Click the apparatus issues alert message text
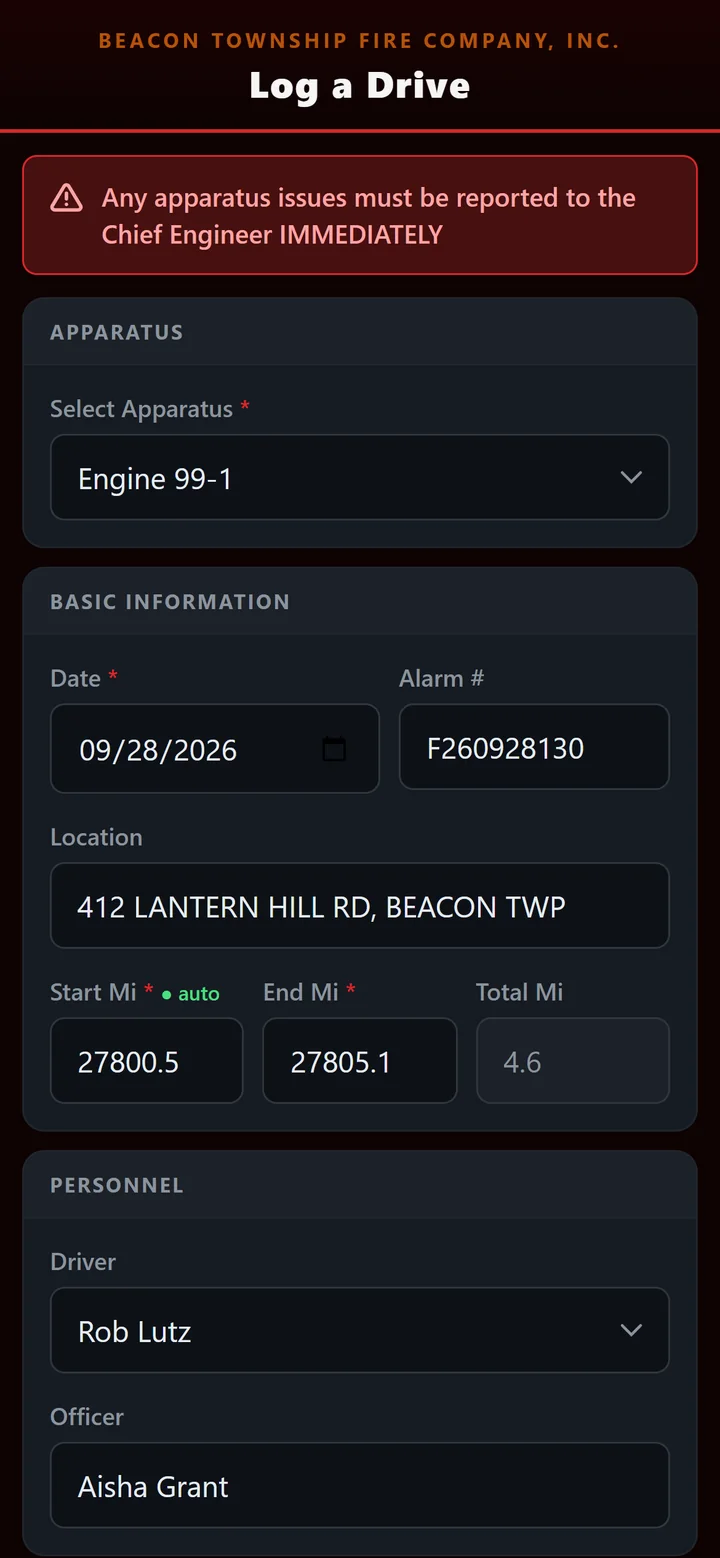Viewport: 720px width, 1558px height. (x=368, y=216)
